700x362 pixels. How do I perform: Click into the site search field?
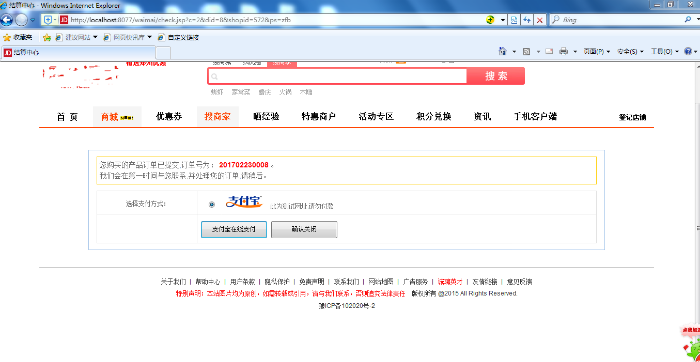[337, 76]
